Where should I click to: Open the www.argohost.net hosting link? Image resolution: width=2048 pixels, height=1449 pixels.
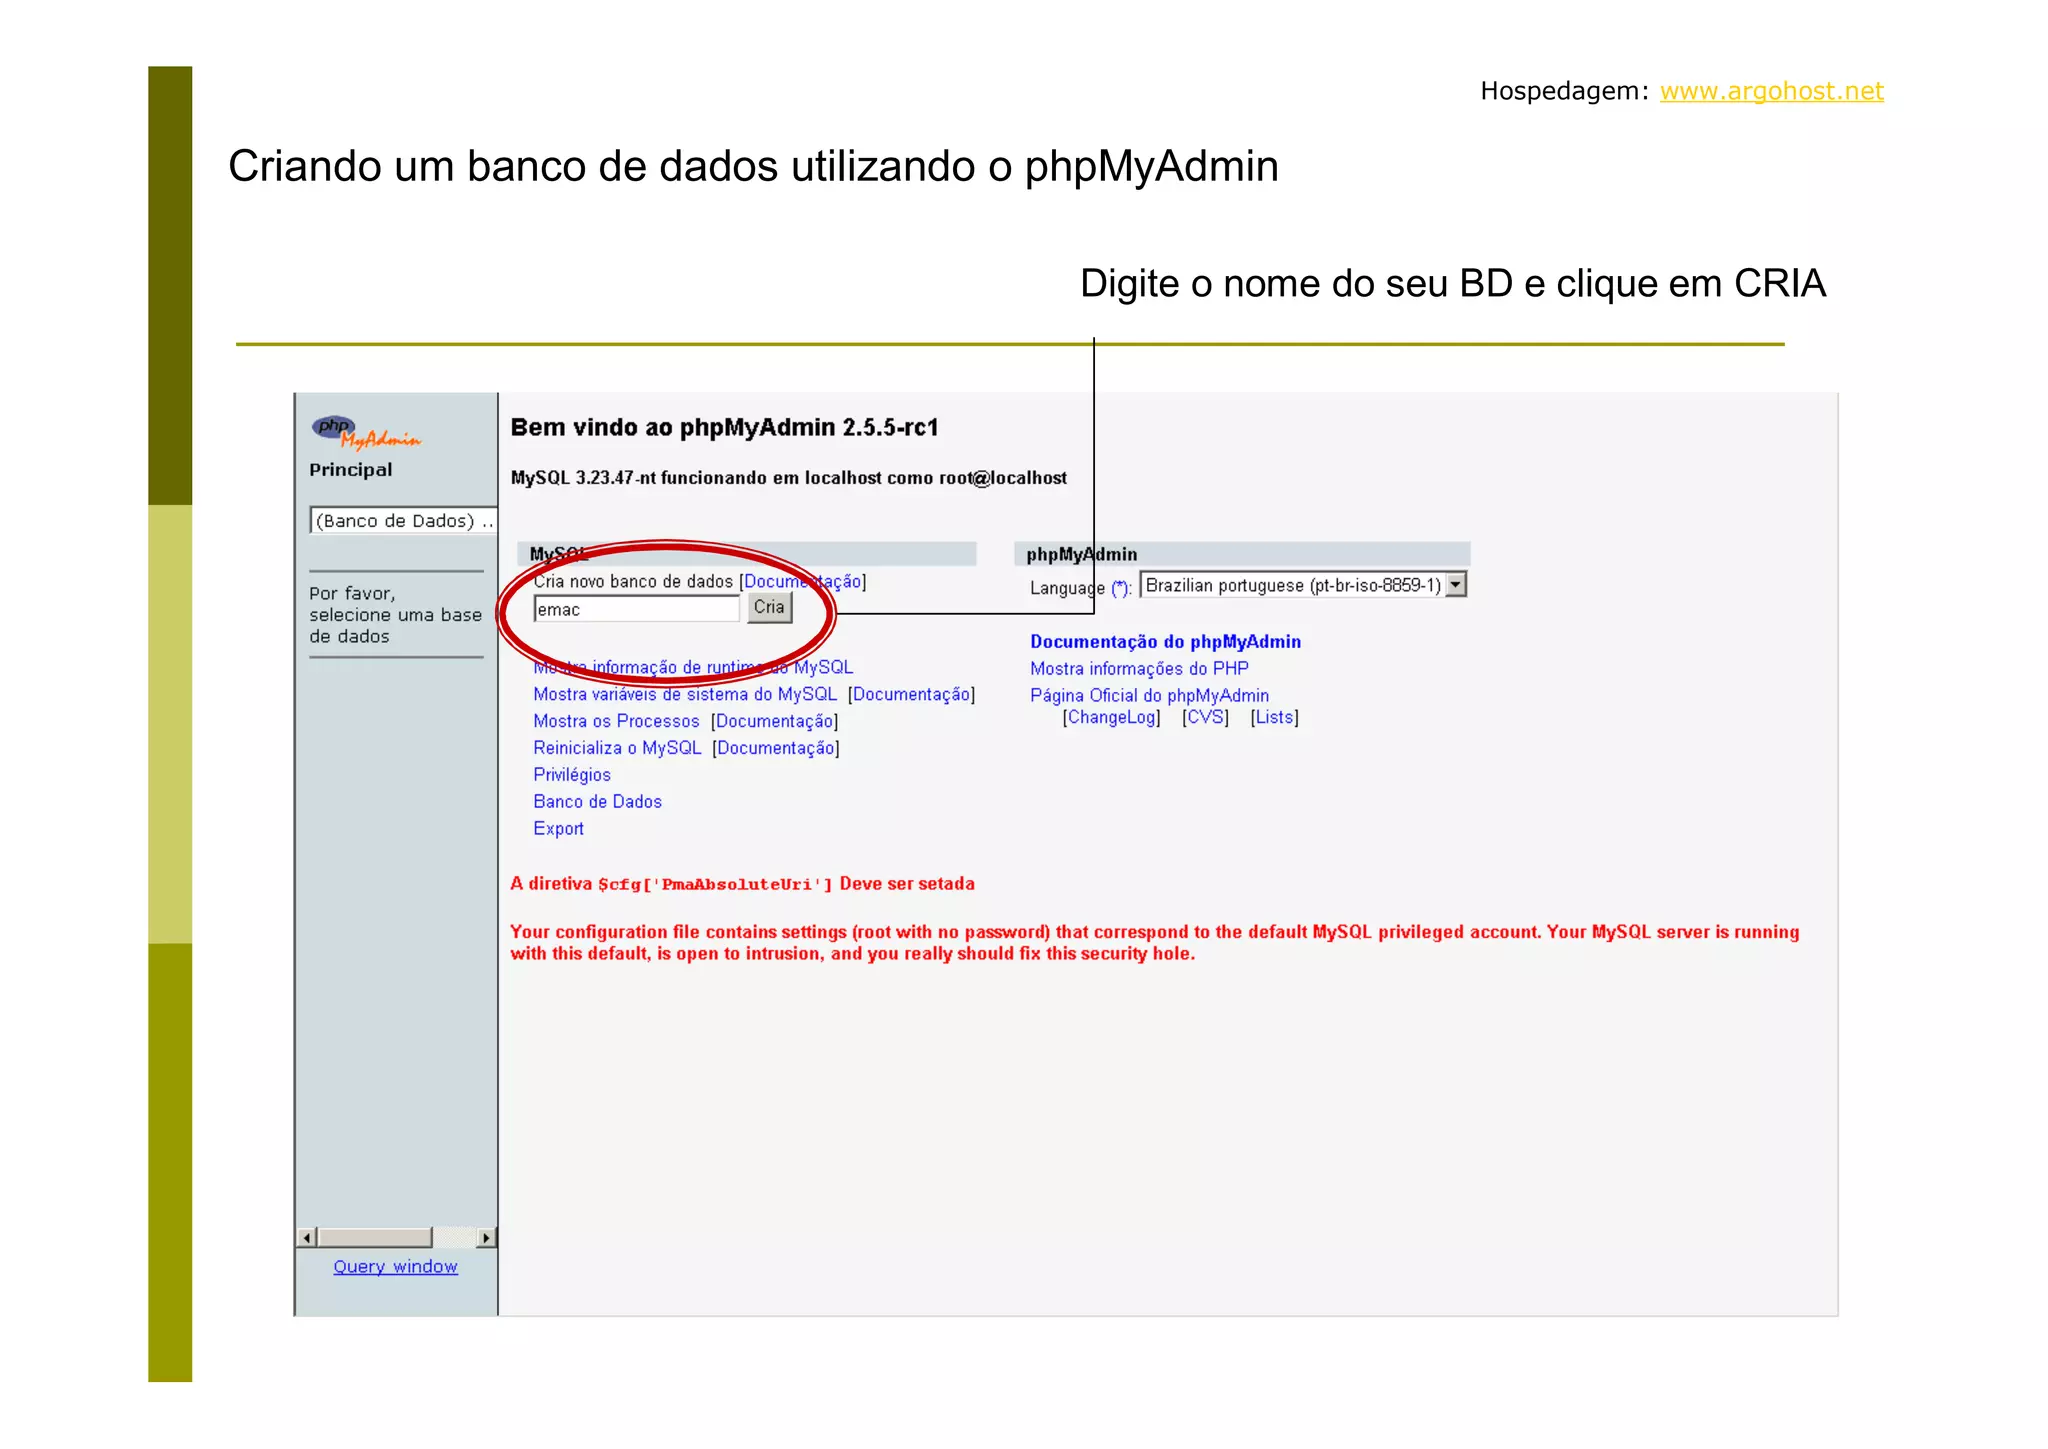[1771, 91]
